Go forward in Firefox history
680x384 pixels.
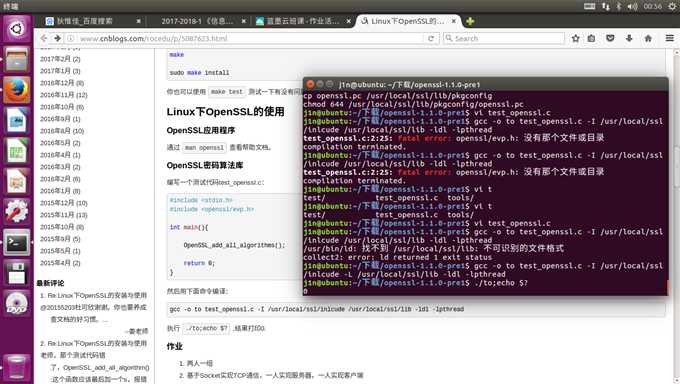pyautogui.click(x=57, y=38)
